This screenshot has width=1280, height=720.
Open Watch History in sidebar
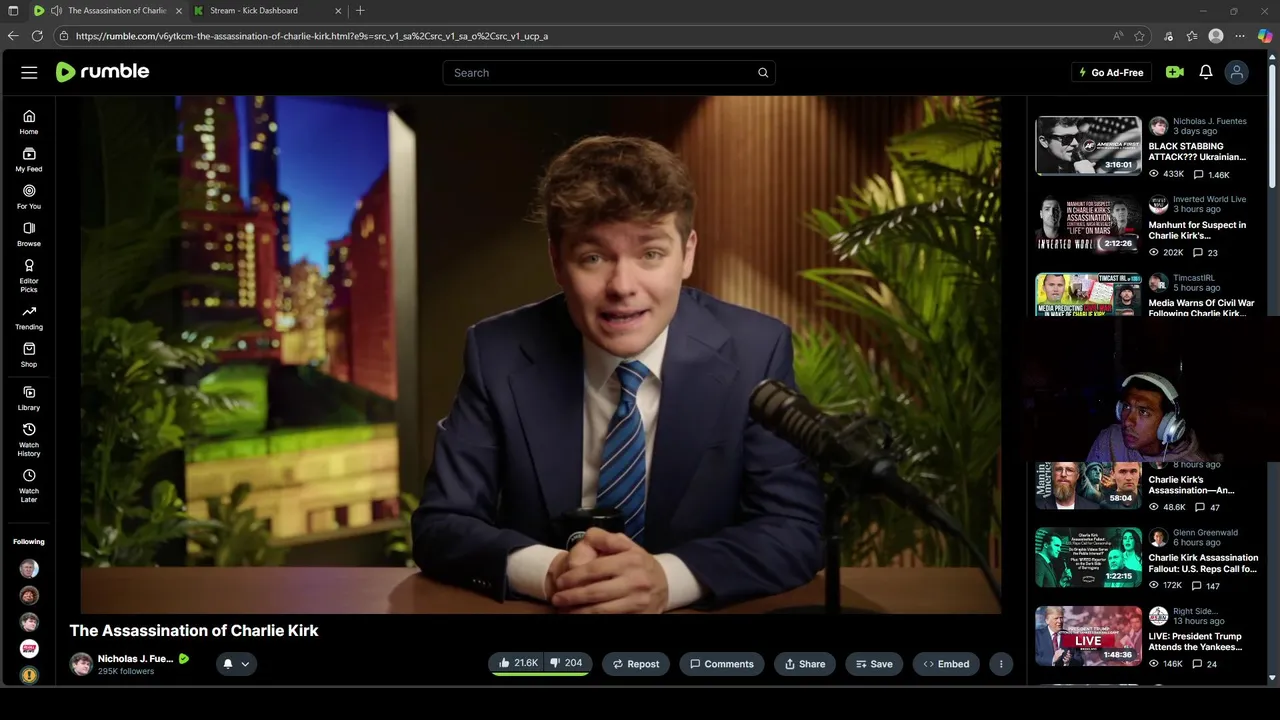(29, 439)
